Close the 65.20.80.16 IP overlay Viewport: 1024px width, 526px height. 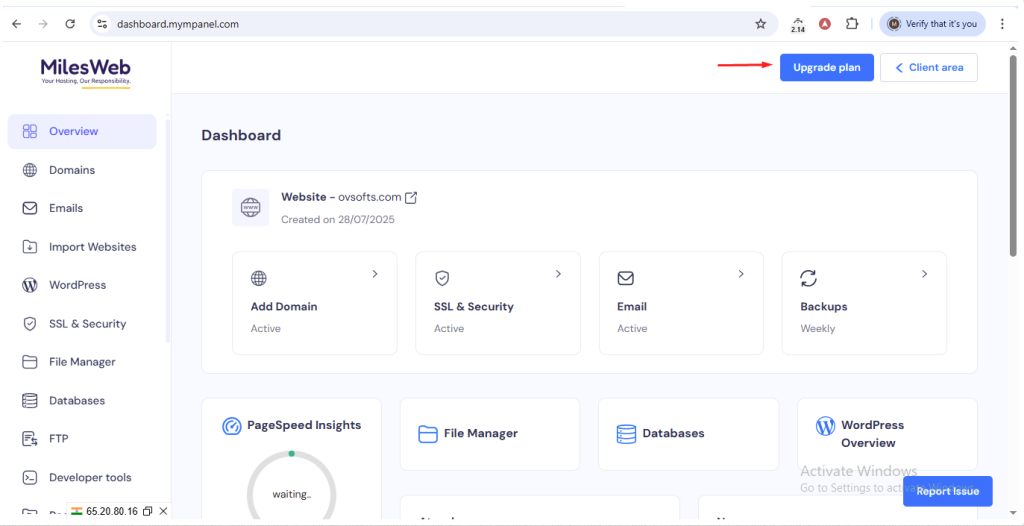[x=163, y=511]
